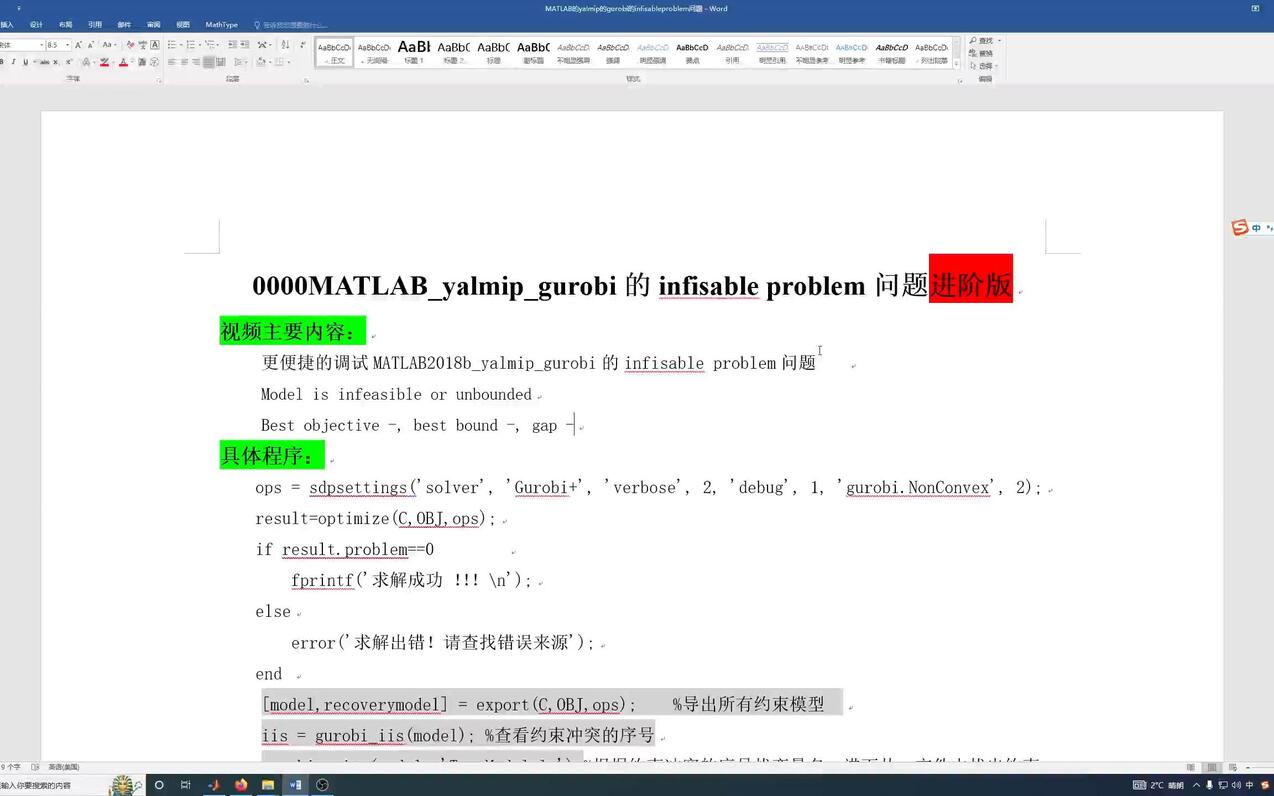The height and width of the screenshot is (796, 1274).
Task: Apply text highlight color
Action: [104, 62]
